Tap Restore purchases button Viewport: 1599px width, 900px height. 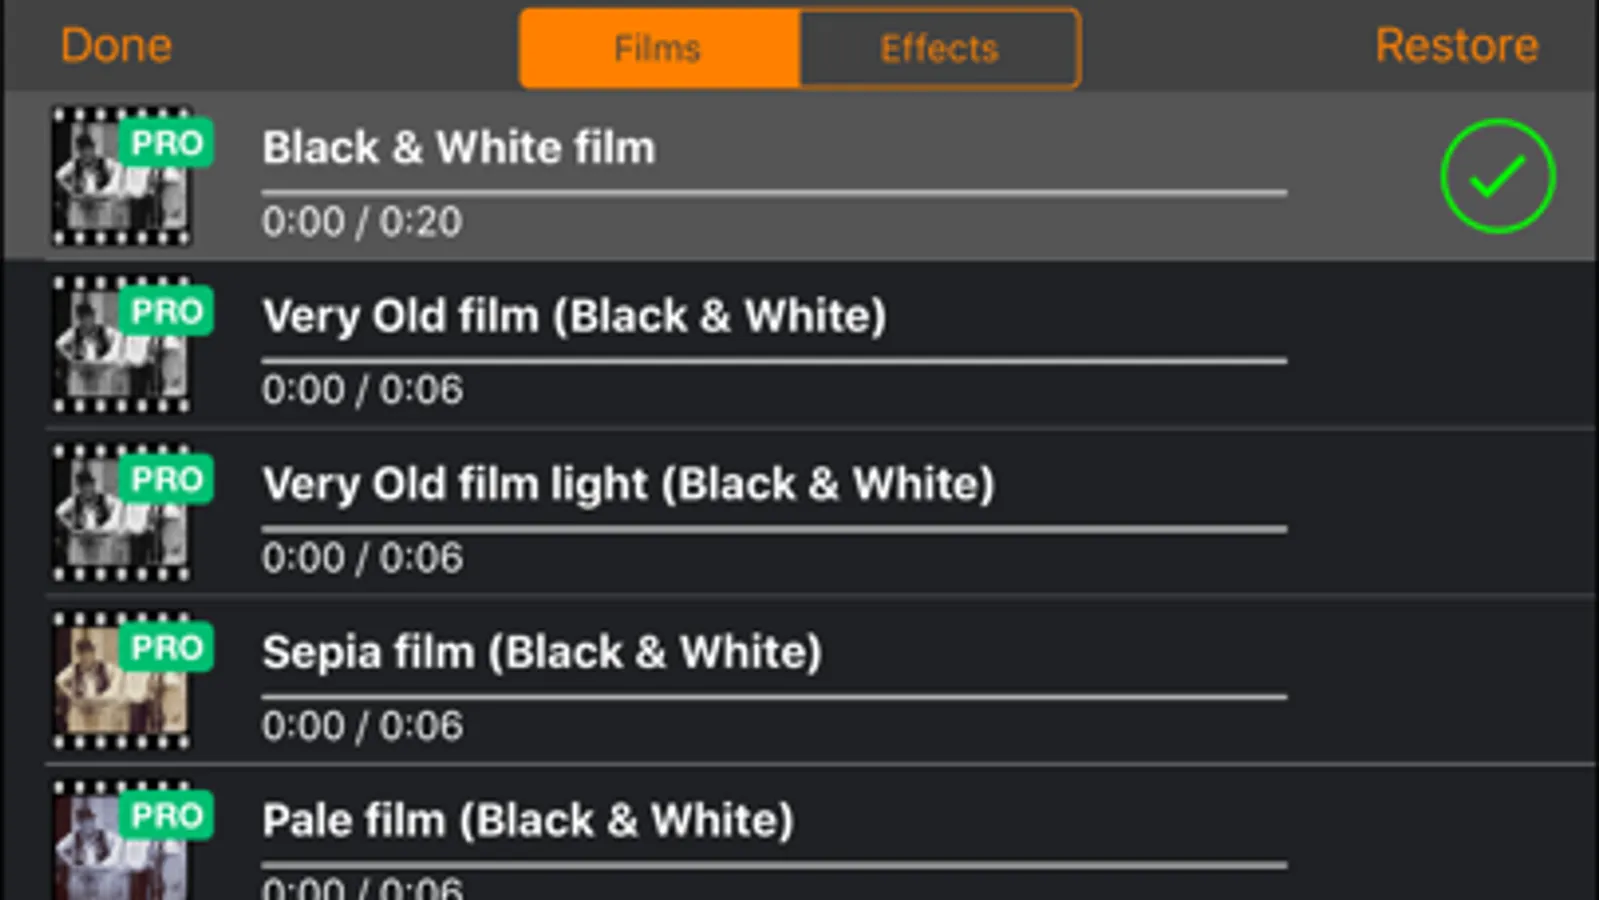point(1456,46)
